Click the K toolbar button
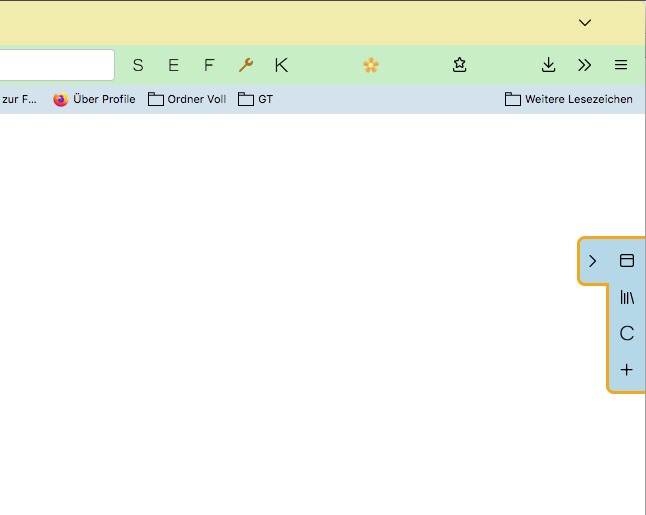This screenshot has width=646, height=515. tap(281, 65)
